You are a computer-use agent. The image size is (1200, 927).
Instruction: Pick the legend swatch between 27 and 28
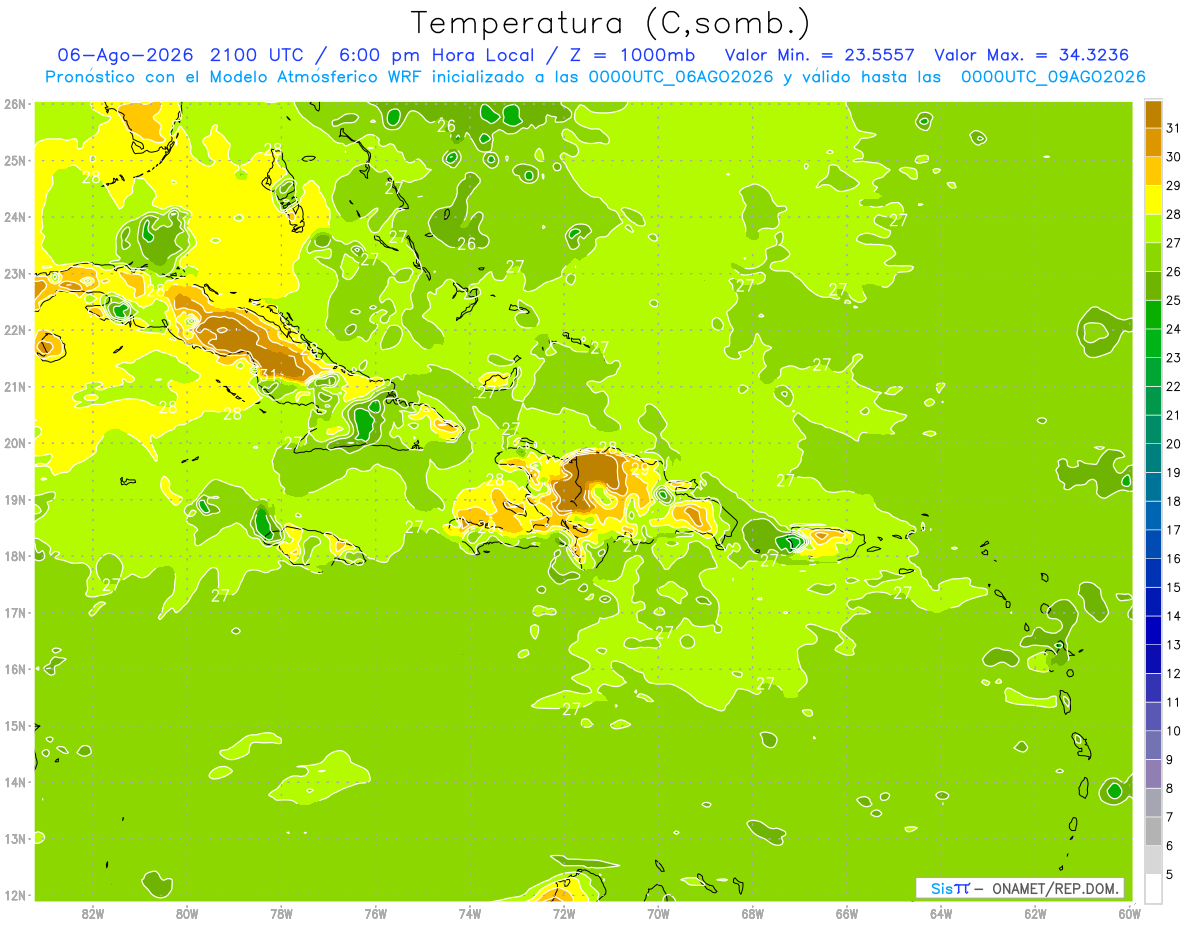[1154, 228]
